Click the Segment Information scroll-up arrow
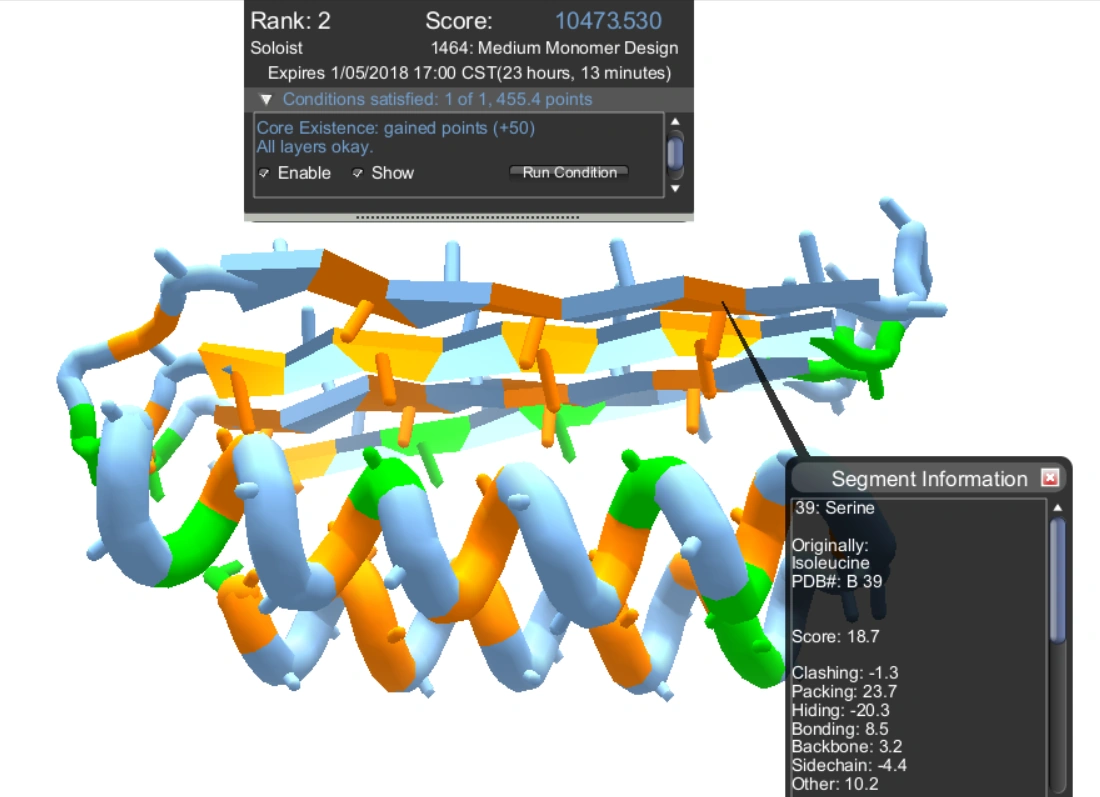The width and height of the screenshot is (1100, 797). (x=1058, y=508)
